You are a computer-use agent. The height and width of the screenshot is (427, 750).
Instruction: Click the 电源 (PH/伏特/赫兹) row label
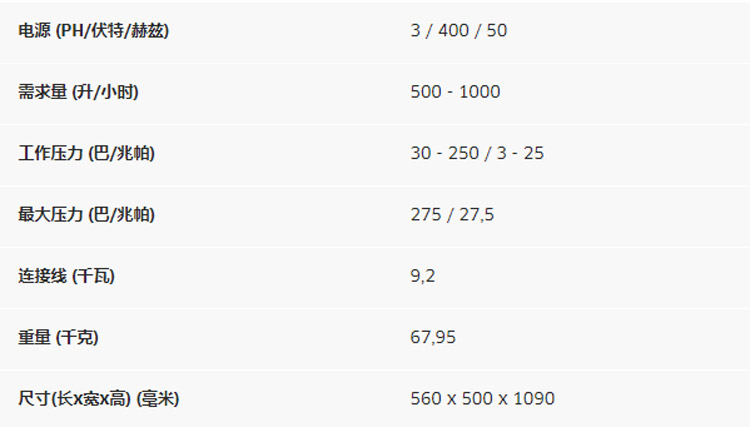click(x=93, y=31)
